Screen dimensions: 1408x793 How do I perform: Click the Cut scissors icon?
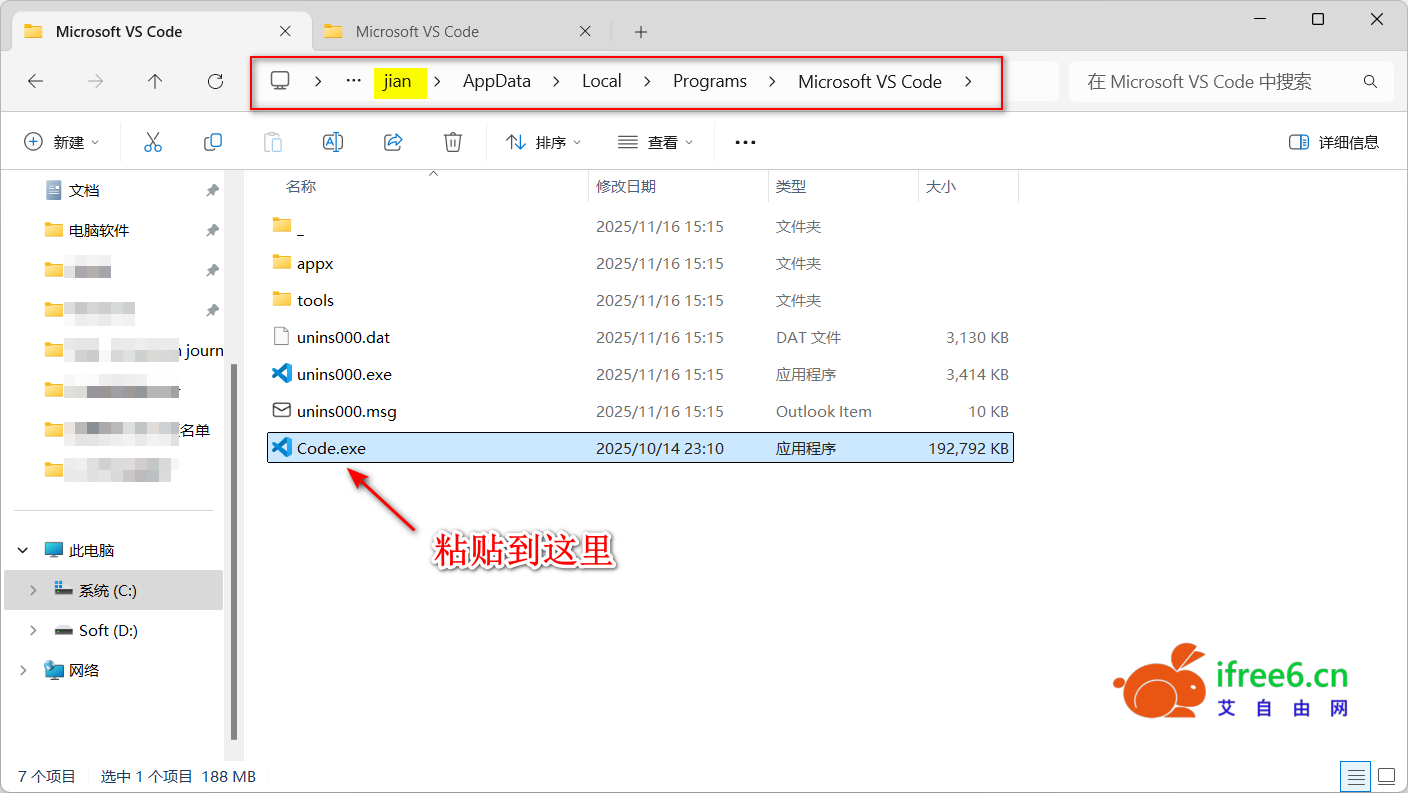click(153, 142)
